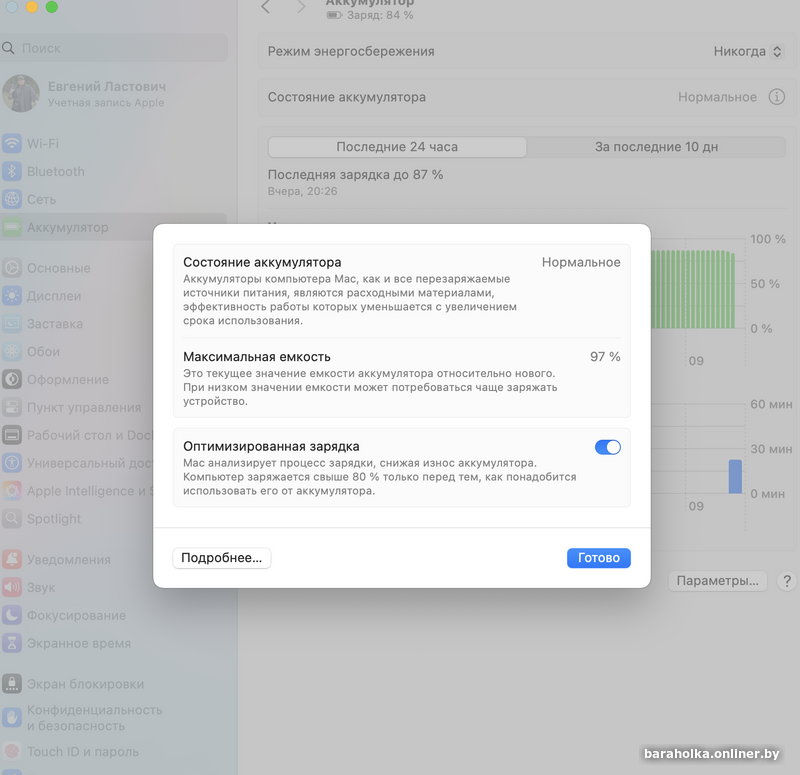Select Экран блокировки label in sidebar

point(85,684)
